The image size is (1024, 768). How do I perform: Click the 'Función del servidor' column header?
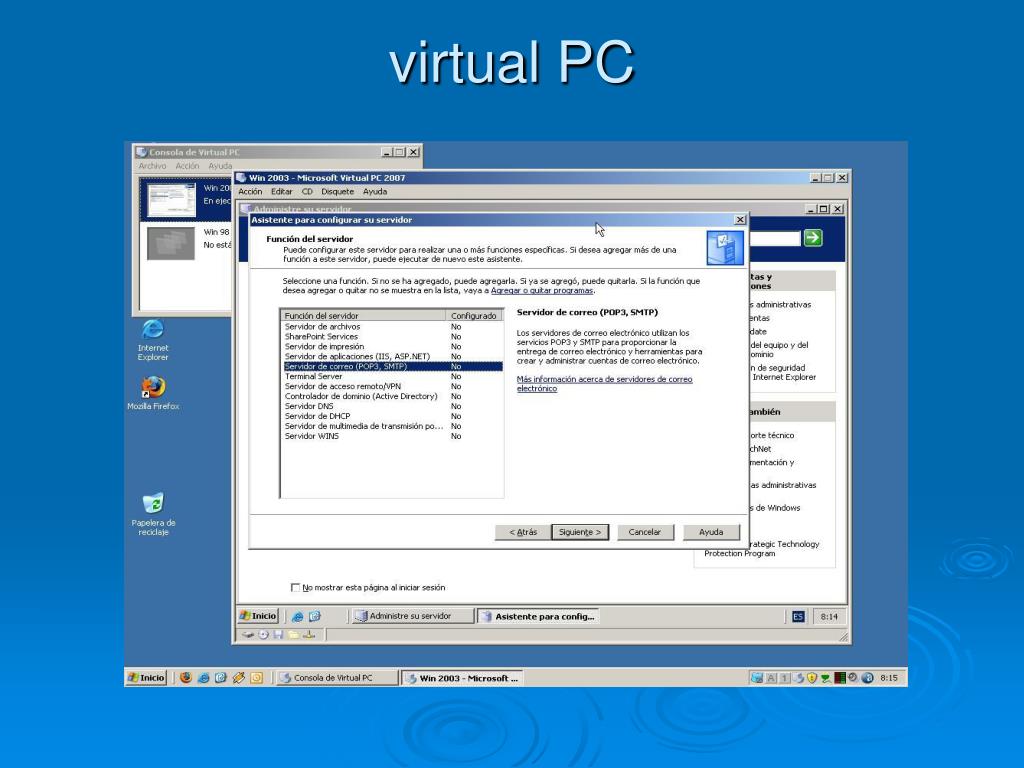363,315
